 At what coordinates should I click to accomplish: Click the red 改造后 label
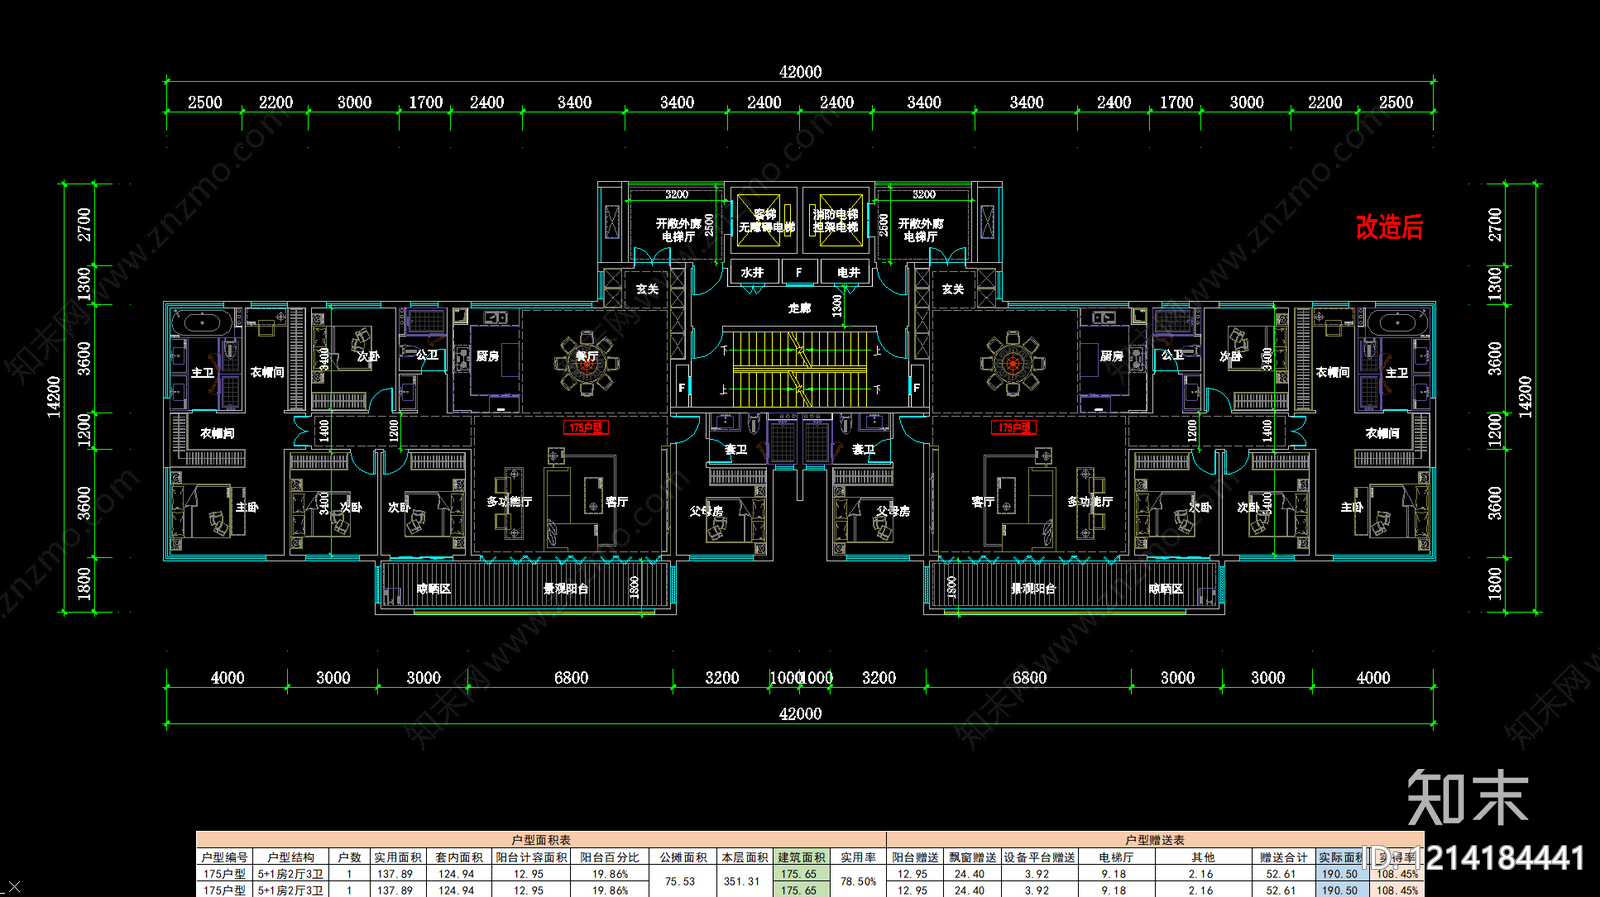coord(1389,227)
